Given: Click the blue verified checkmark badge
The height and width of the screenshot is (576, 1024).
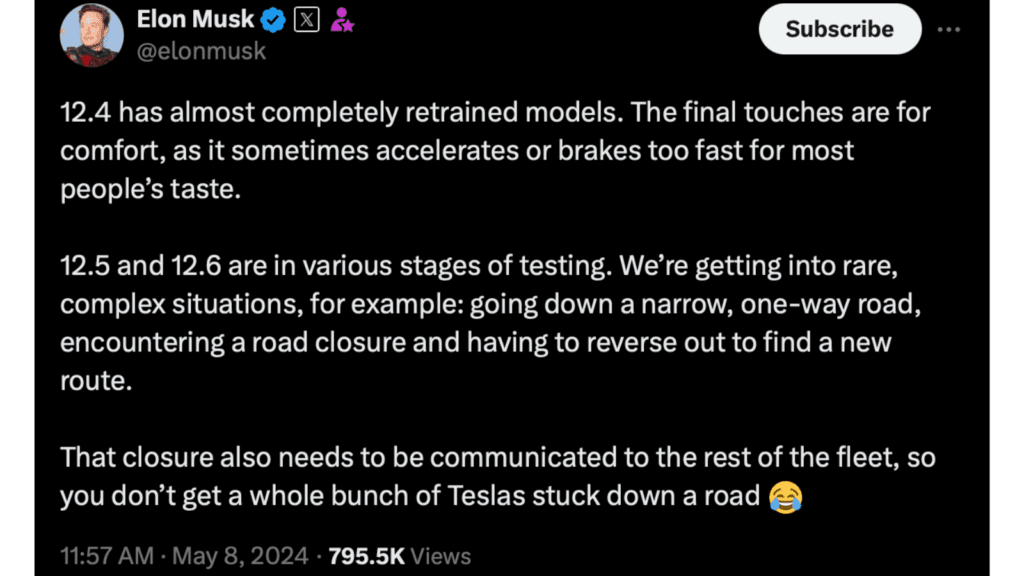Looking at the screenshot, I should 272,18.
